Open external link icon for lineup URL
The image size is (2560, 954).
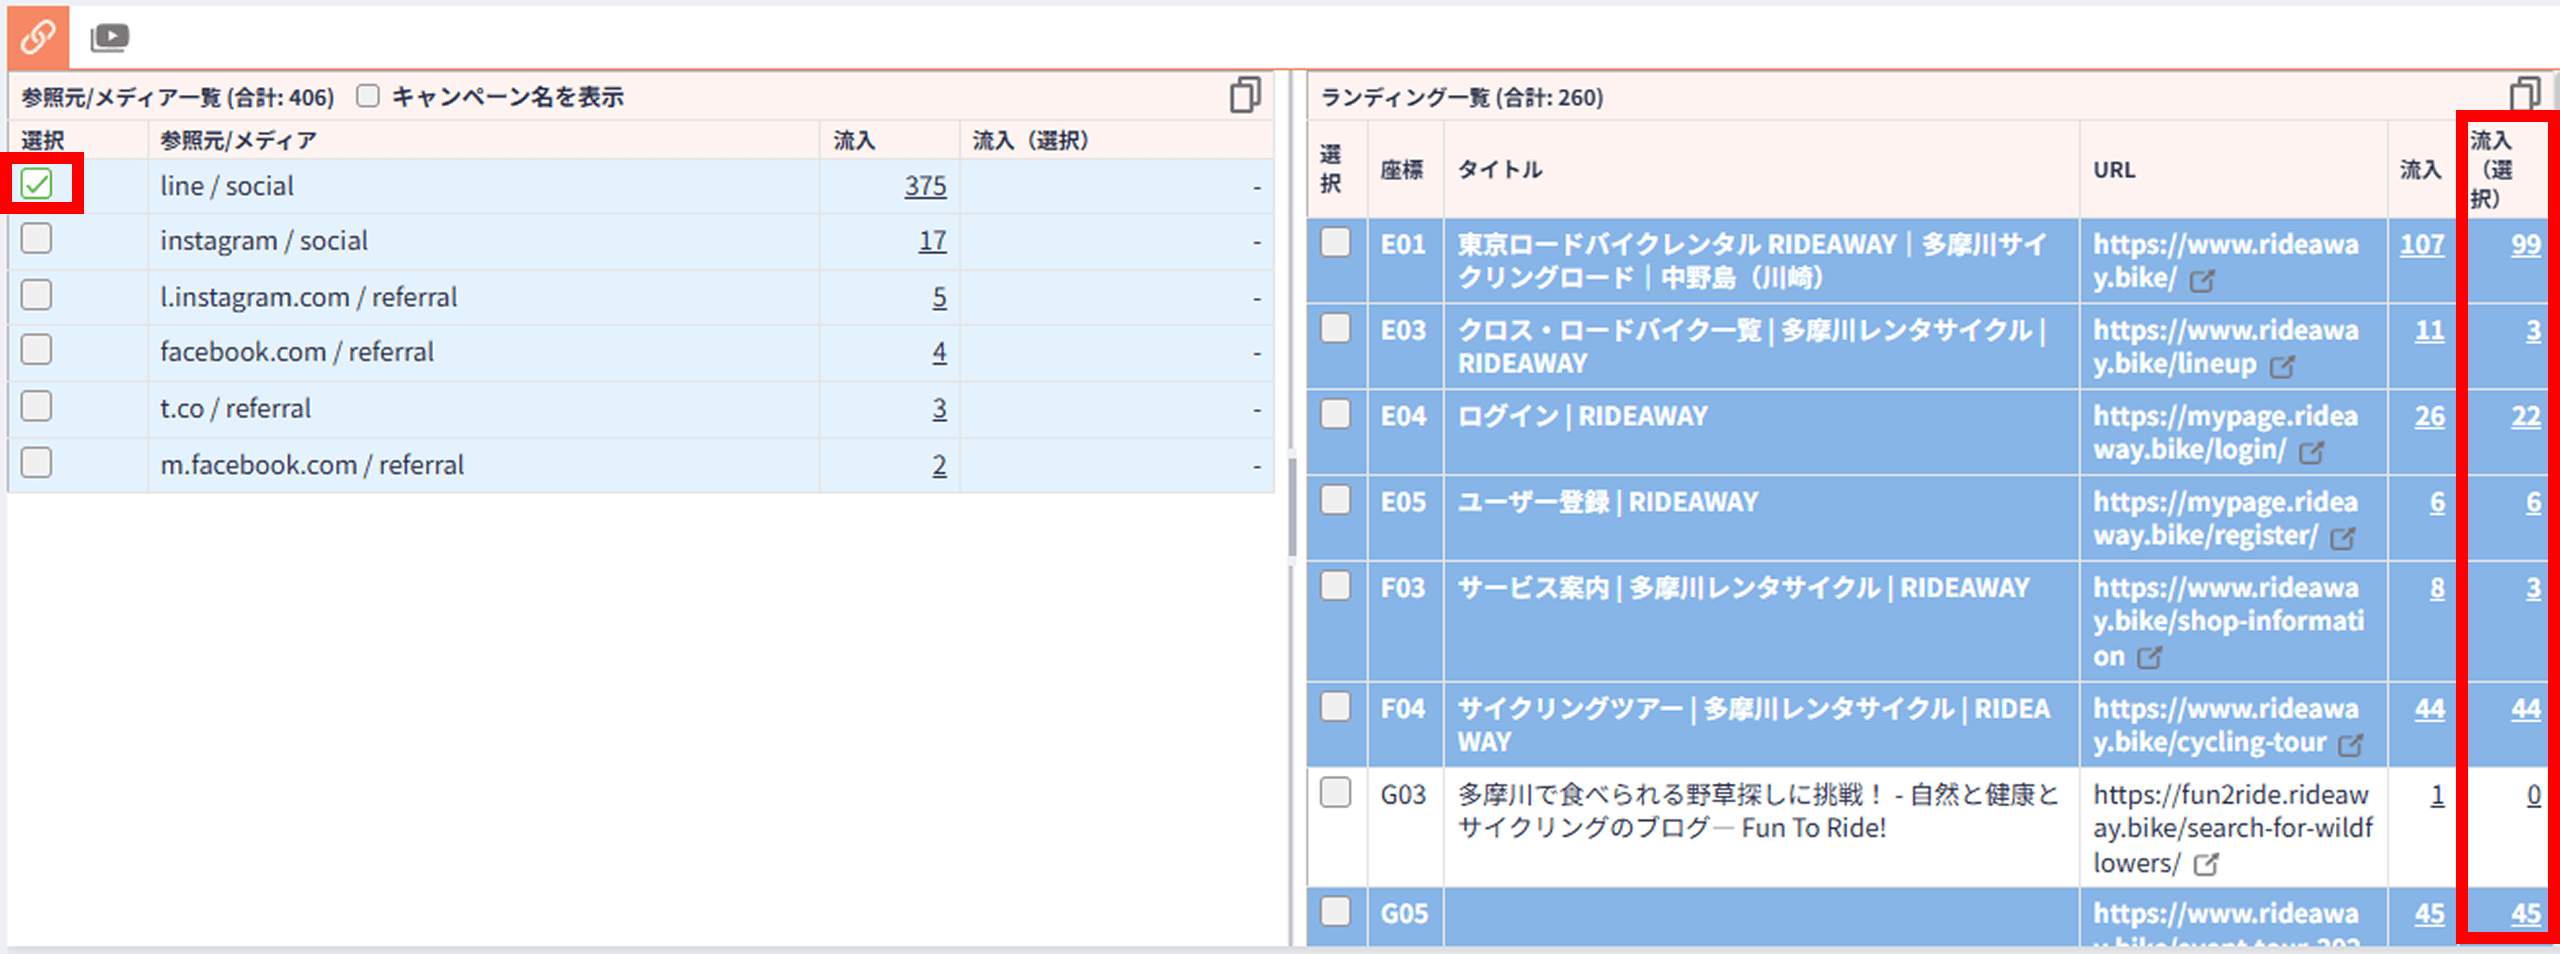(2282, 366)
